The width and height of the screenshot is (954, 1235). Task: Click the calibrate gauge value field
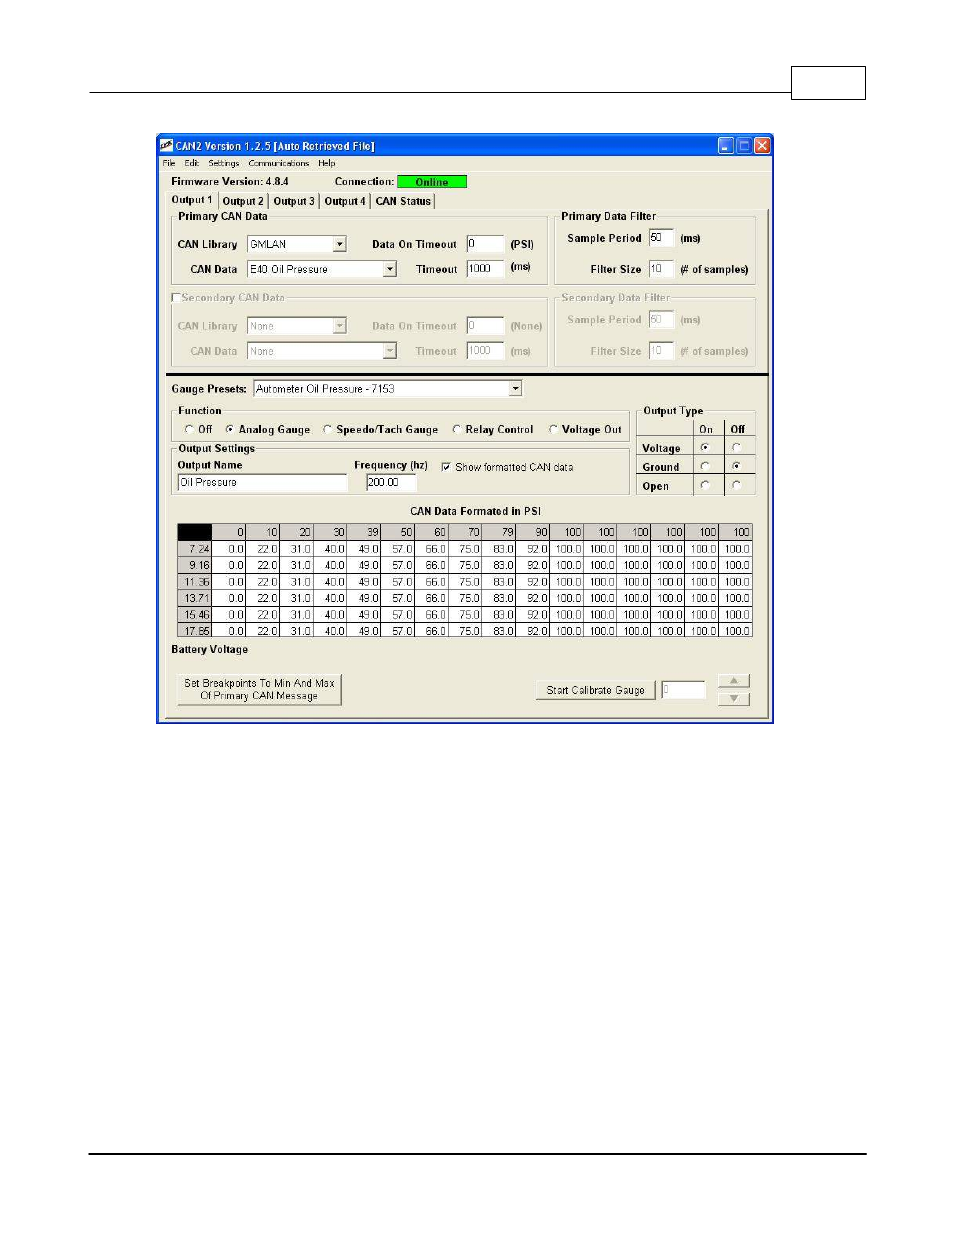pos(683,690)
